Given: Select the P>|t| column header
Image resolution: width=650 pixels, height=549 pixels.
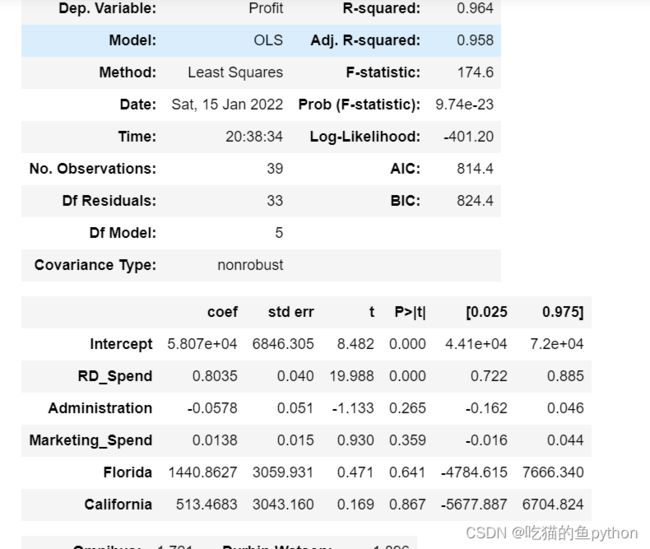Looking at the screenshot, I should click(410, 312).
